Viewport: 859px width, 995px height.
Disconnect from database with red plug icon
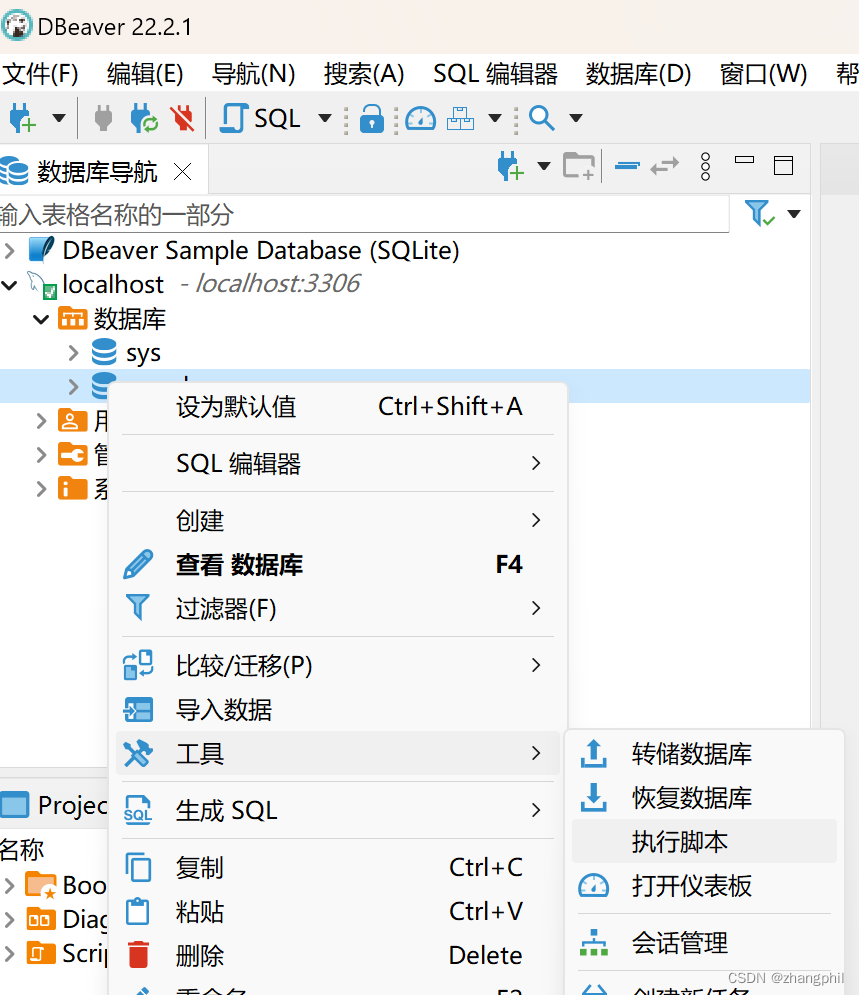pyautogui.click(x=181, y=118)
